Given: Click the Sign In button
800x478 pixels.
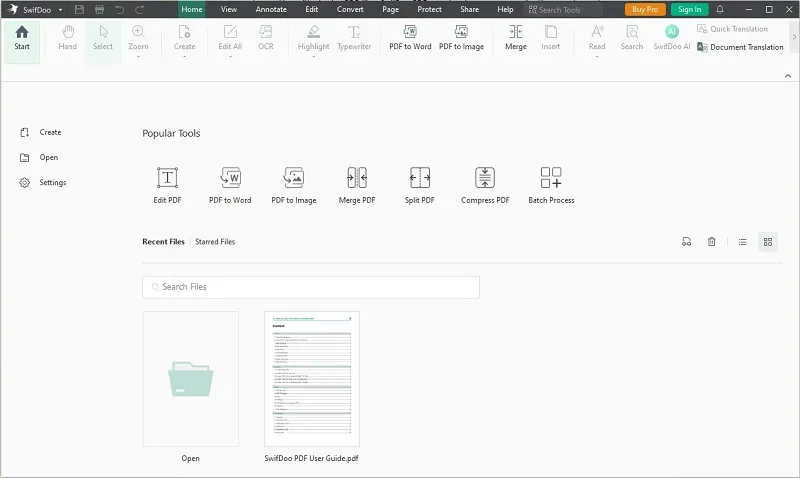Looking at the screenshot, I should (x=689, y=9).
